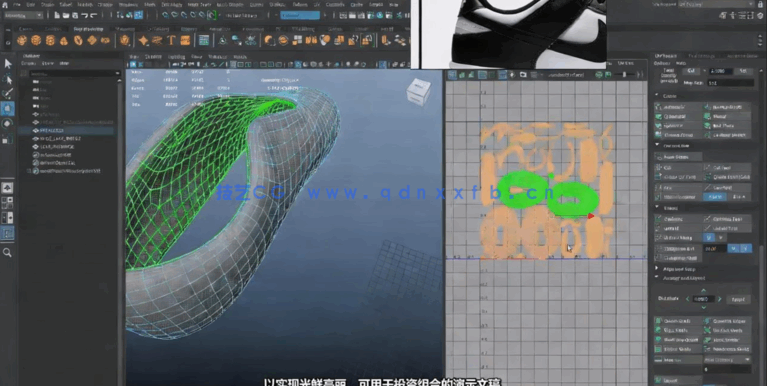
Task: Click the blue table-like icon on shelf
Action: 204,41
